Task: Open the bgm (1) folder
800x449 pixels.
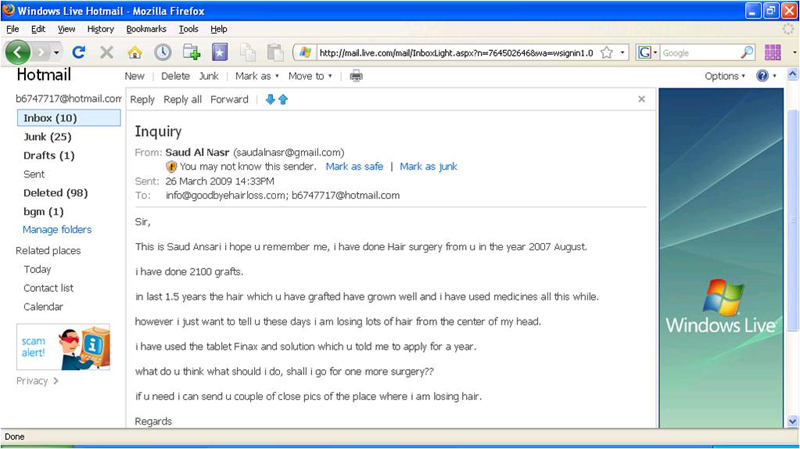Action: pyautogui.click(x=43, y=212)
